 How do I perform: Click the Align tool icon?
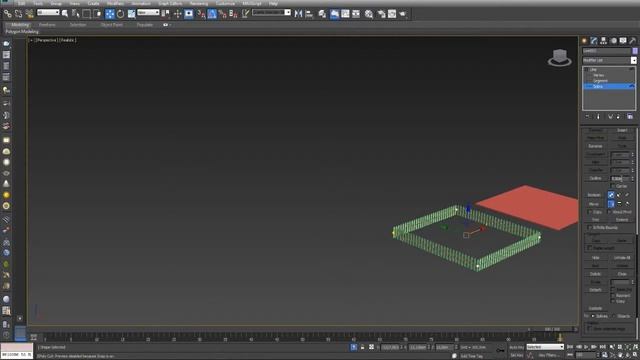(309, 14)
